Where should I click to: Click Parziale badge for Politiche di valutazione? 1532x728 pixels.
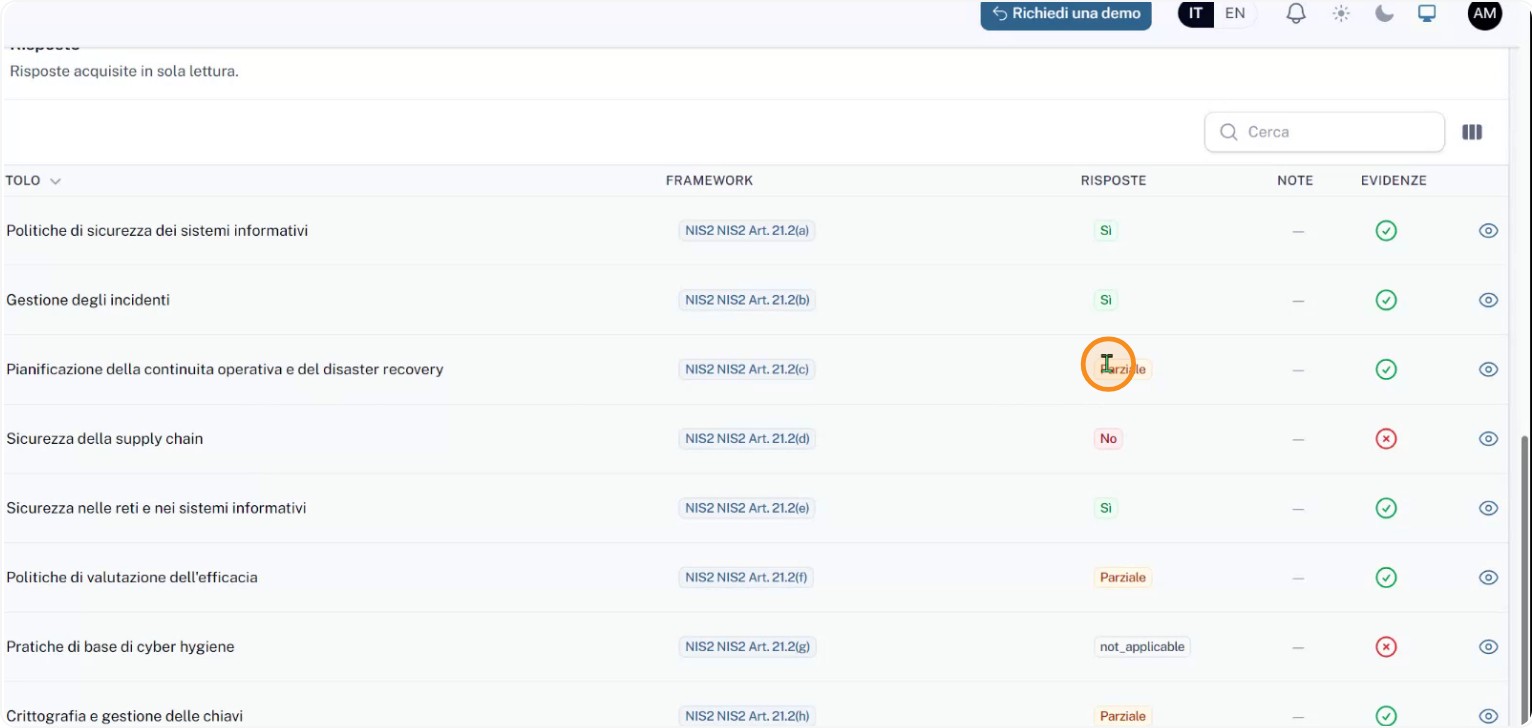(x=1123, y=577)
